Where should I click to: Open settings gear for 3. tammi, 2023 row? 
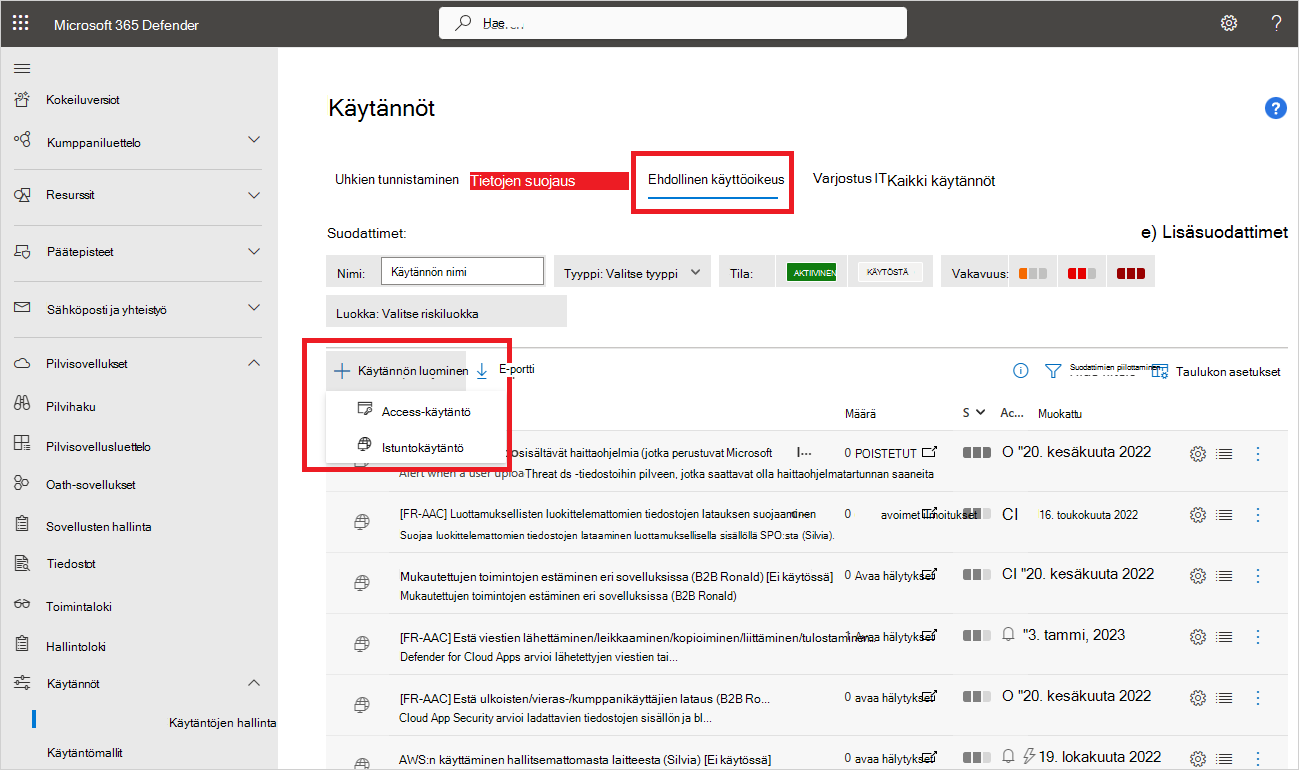tap(1198, 636)
